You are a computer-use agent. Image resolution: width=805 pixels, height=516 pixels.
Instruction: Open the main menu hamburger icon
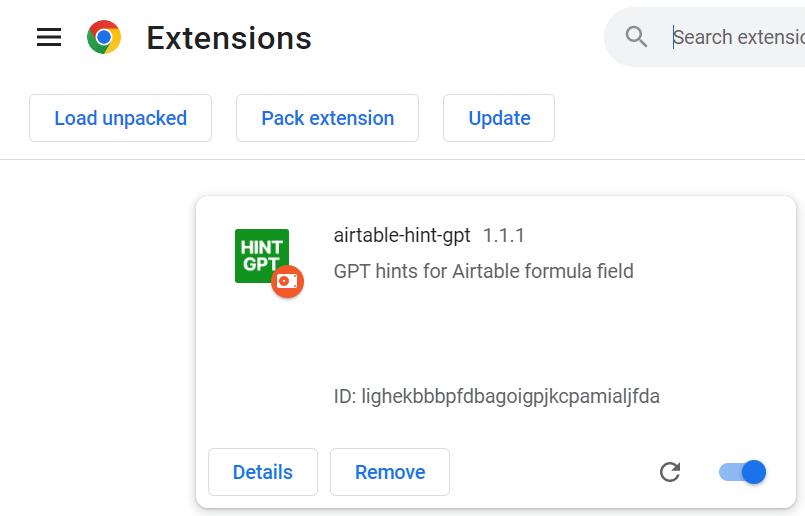pyautogui.click(x=49, y=38)
